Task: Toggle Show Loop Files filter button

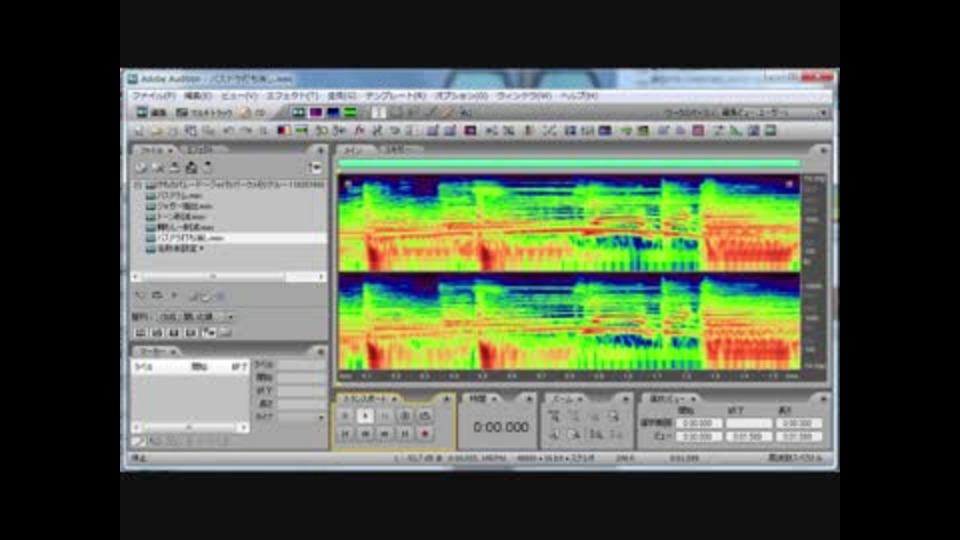Action: [157, 332]
